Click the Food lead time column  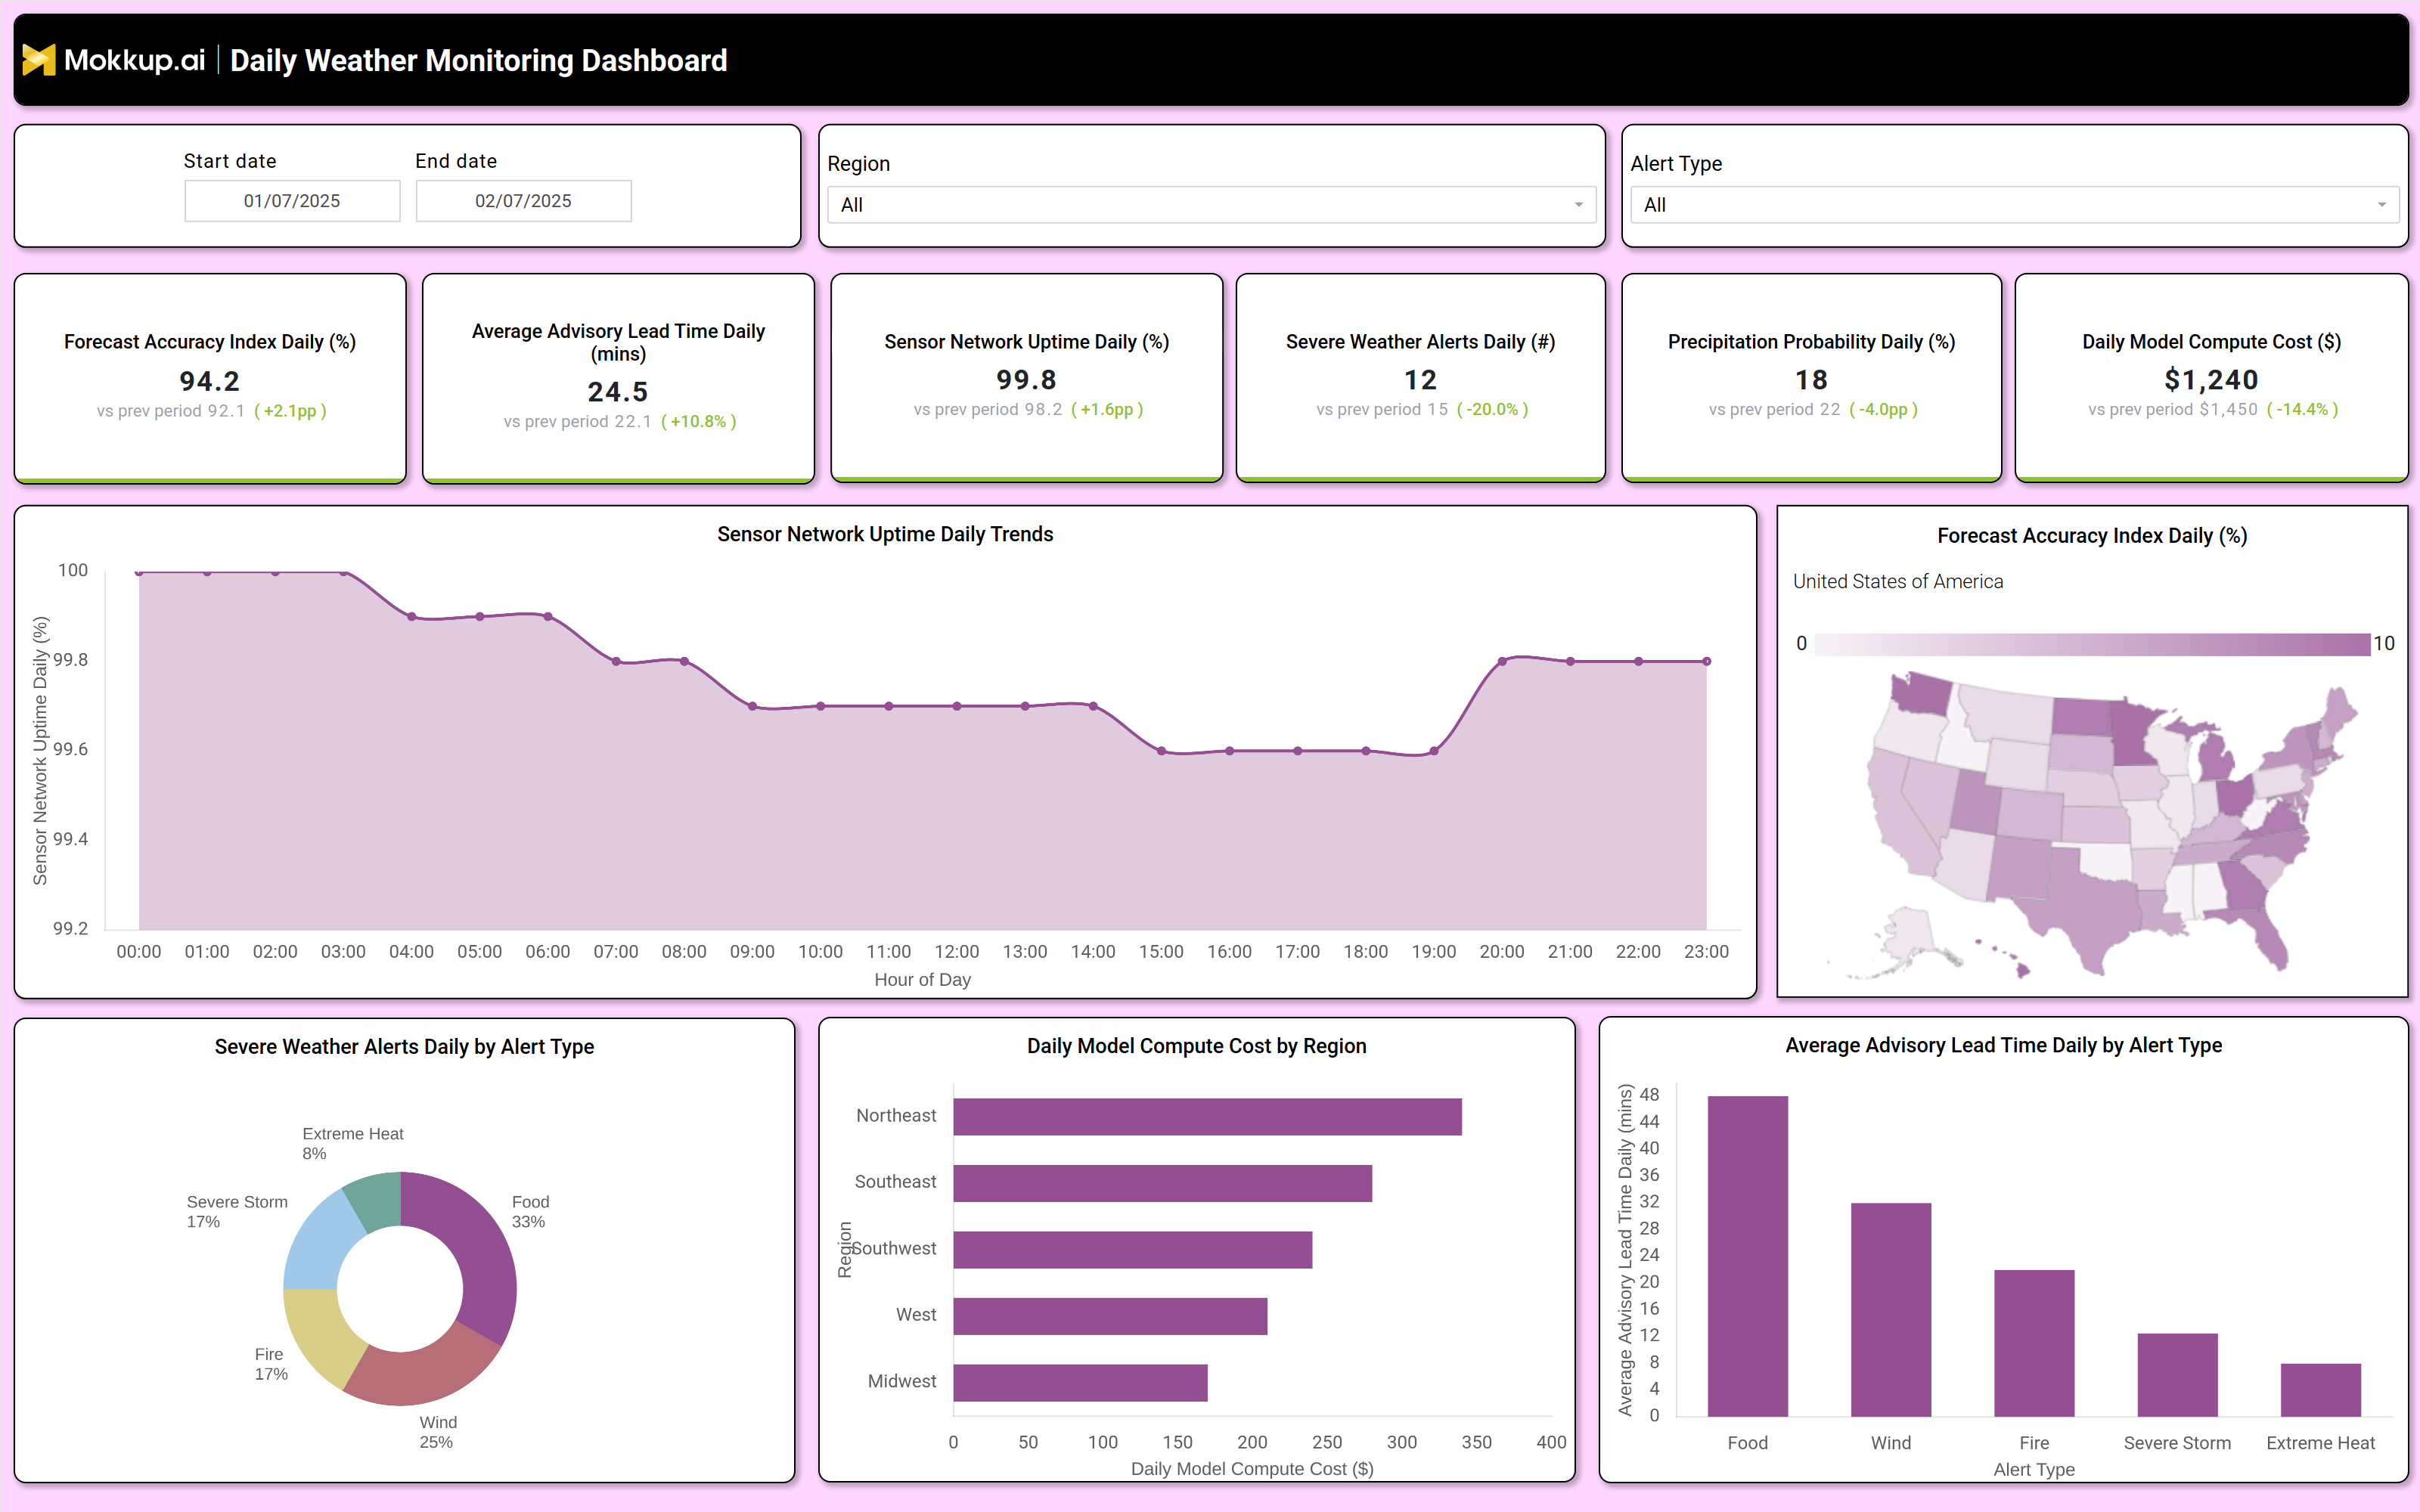pyautogui.click(x=1747, y=1256)
